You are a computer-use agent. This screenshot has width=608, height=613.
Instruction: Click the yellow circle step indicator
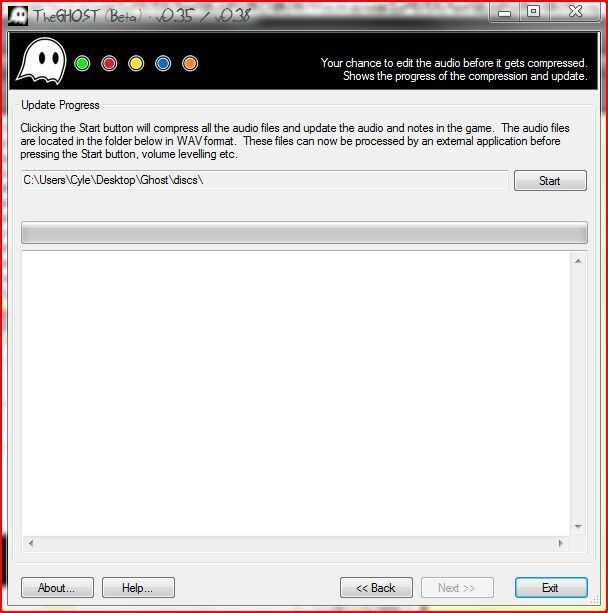(136, 63)
